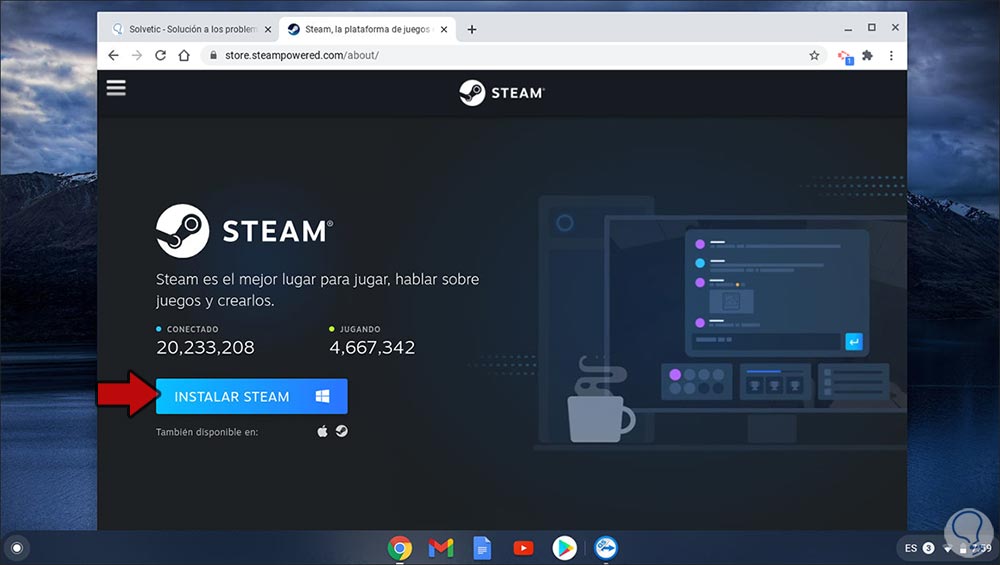Screen dimensions: 1000x565
Task: View site security lock info
Action: pos(213,55)
